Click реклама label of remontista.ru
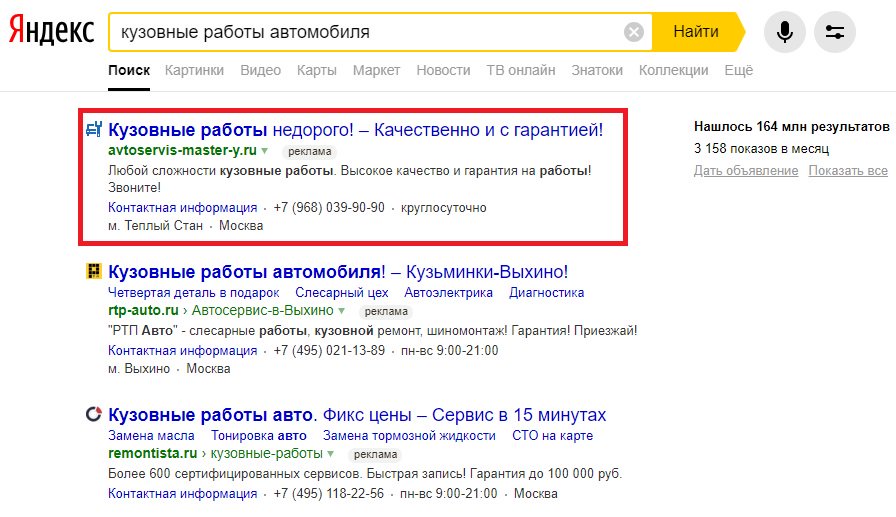This screenshot has width=896, height=517. point(375,454)
